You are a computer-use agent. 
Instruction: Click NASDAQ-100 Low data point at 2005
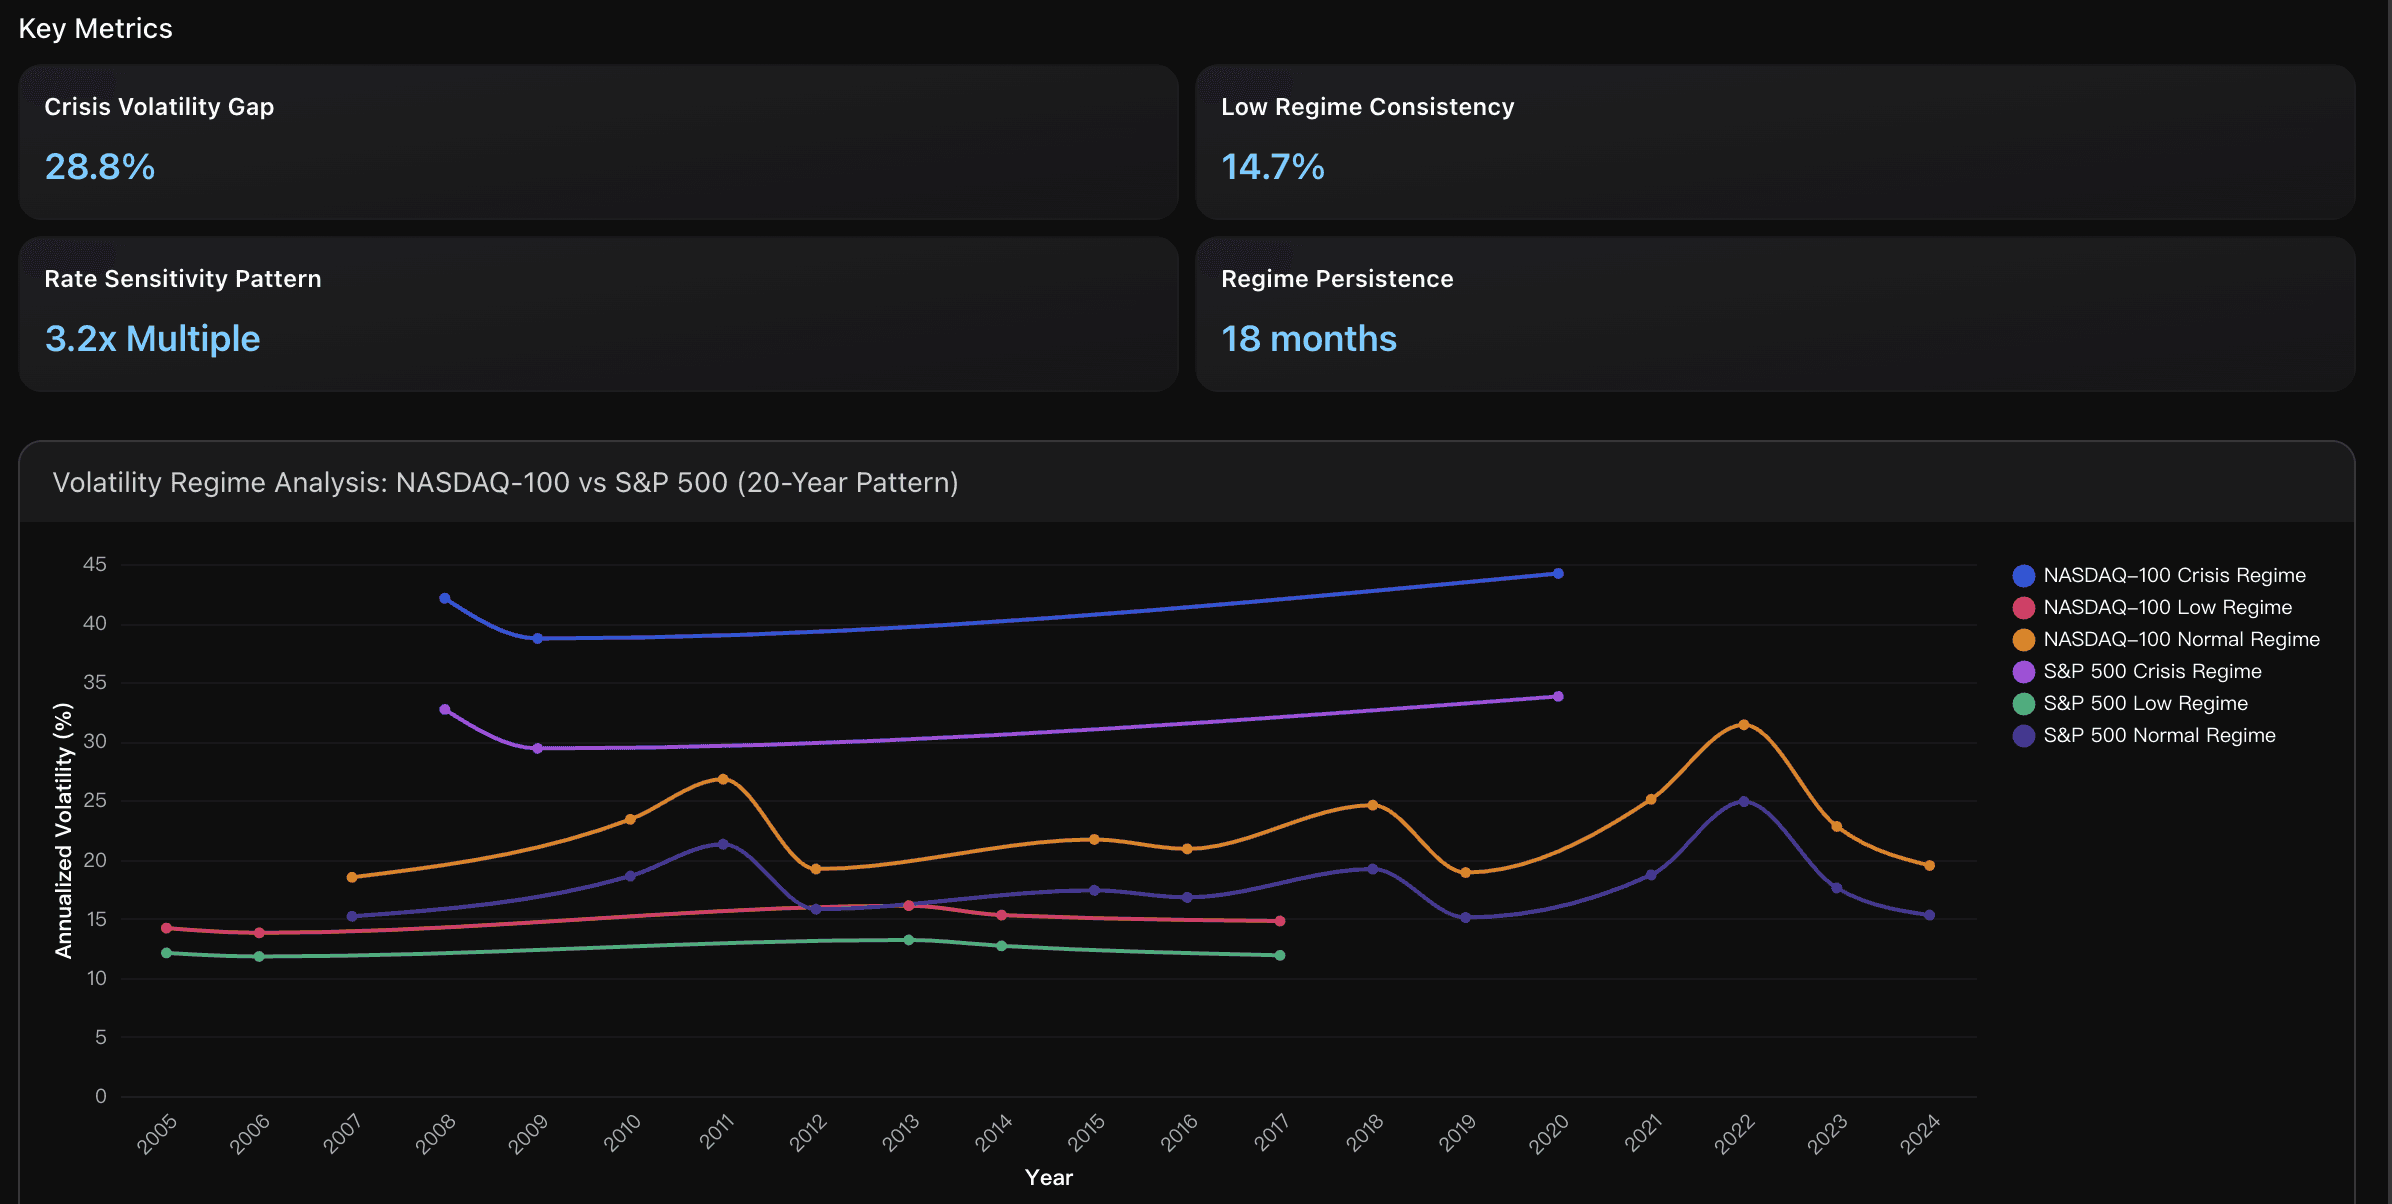pyautogui.click(x=166, y=928)
